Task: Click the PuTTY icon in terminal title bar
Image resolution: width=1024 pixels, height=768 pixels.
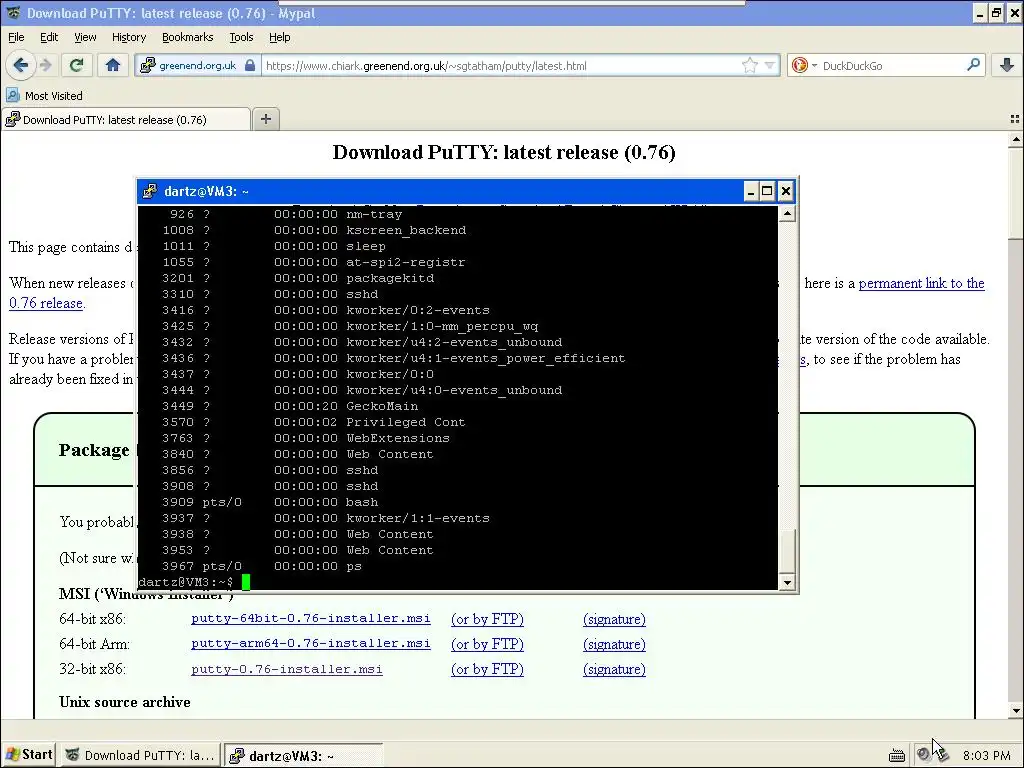Action: tap(150, 191)
